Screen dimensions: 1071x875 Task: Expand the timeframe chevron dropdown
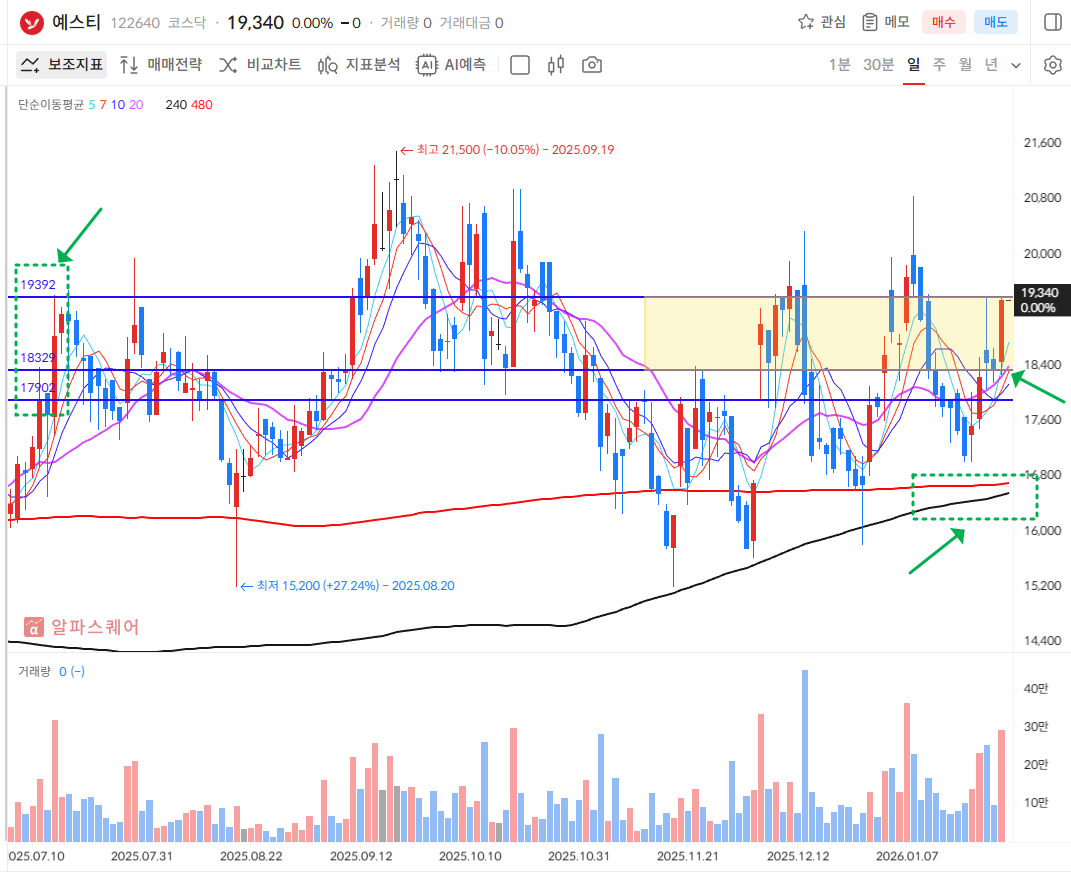tap(1016, 65)
